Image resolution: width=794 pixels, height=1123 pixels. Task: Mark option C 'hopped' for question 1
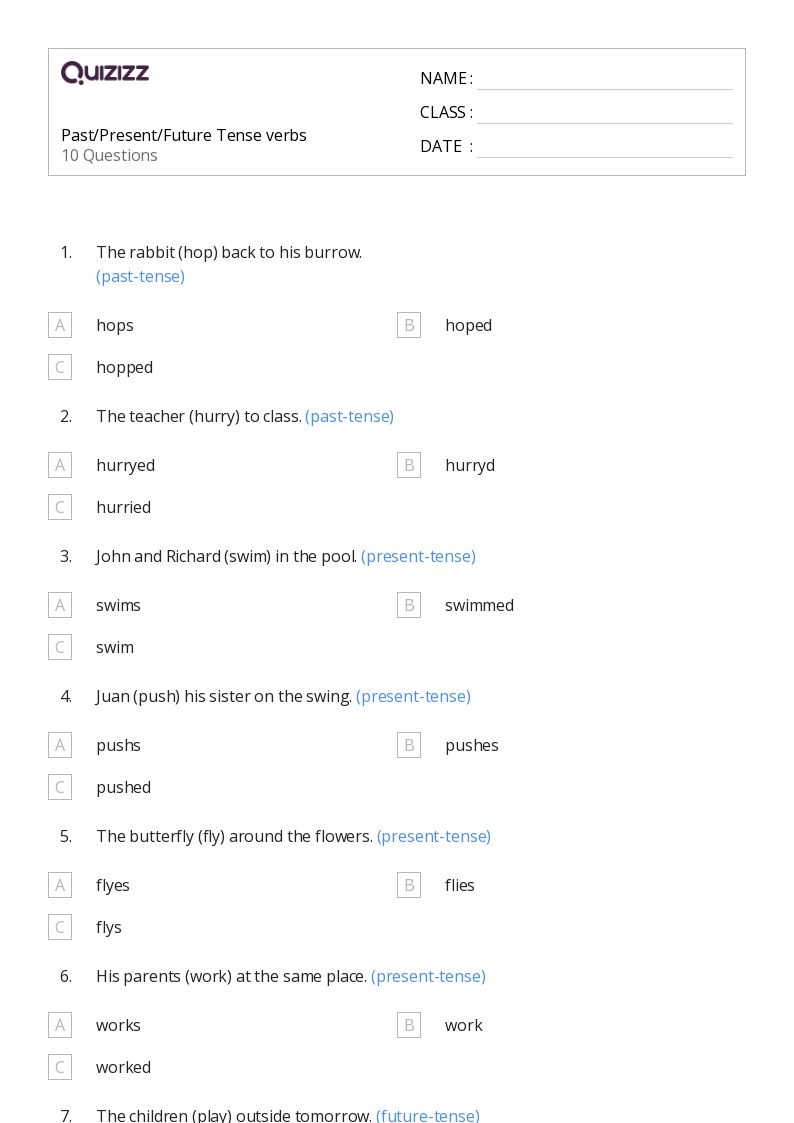(60, 367)
